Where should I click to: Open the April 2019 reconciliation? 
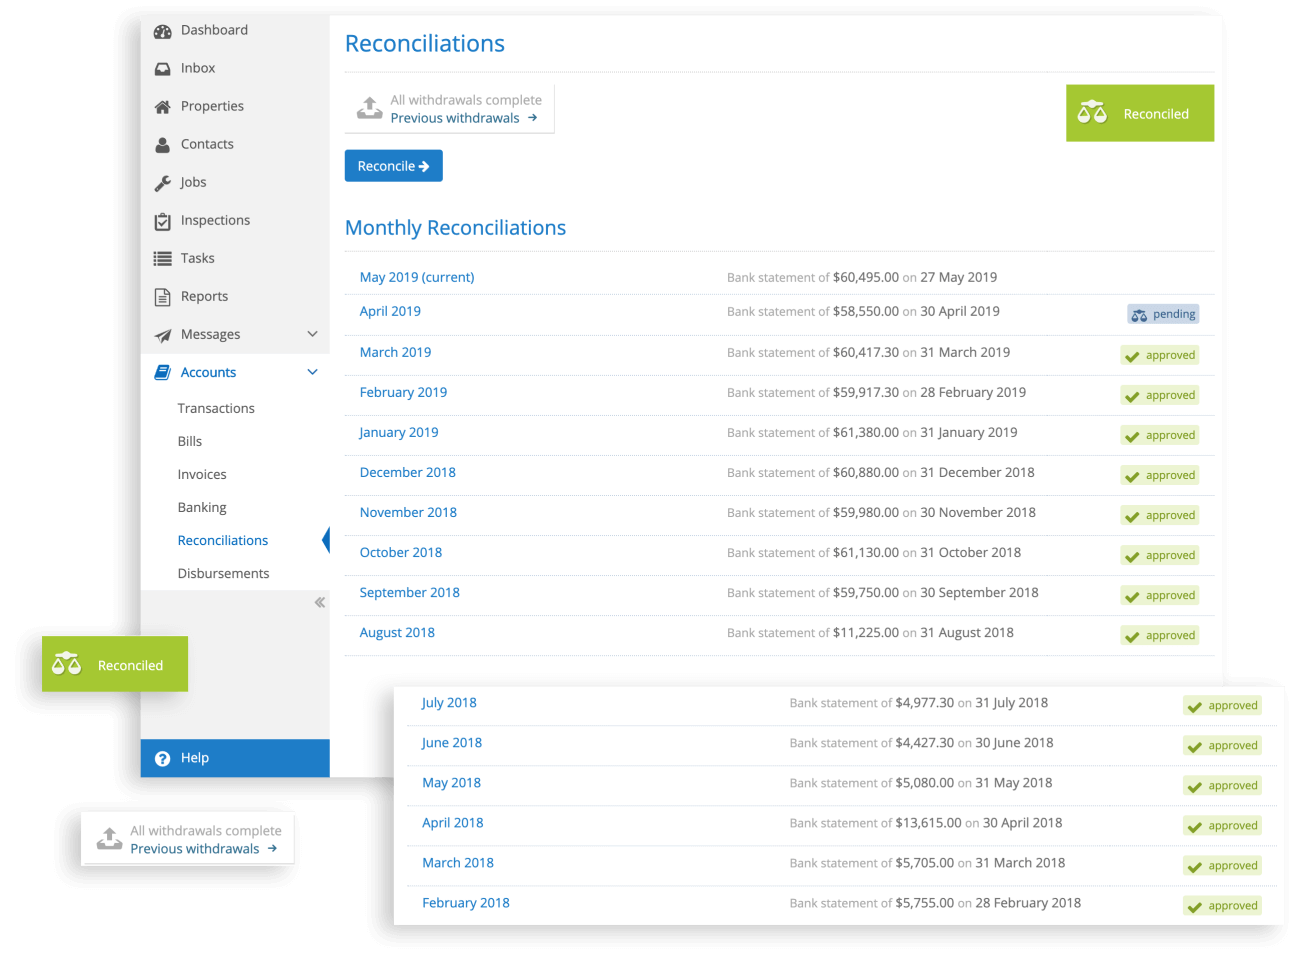[x=390, y=311]
